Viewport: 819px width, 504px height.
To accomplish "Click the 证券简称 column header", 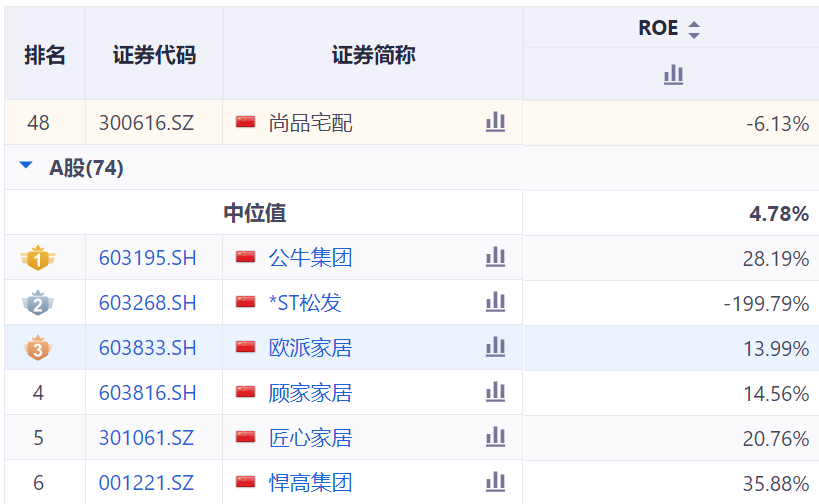I will point(373,55).
